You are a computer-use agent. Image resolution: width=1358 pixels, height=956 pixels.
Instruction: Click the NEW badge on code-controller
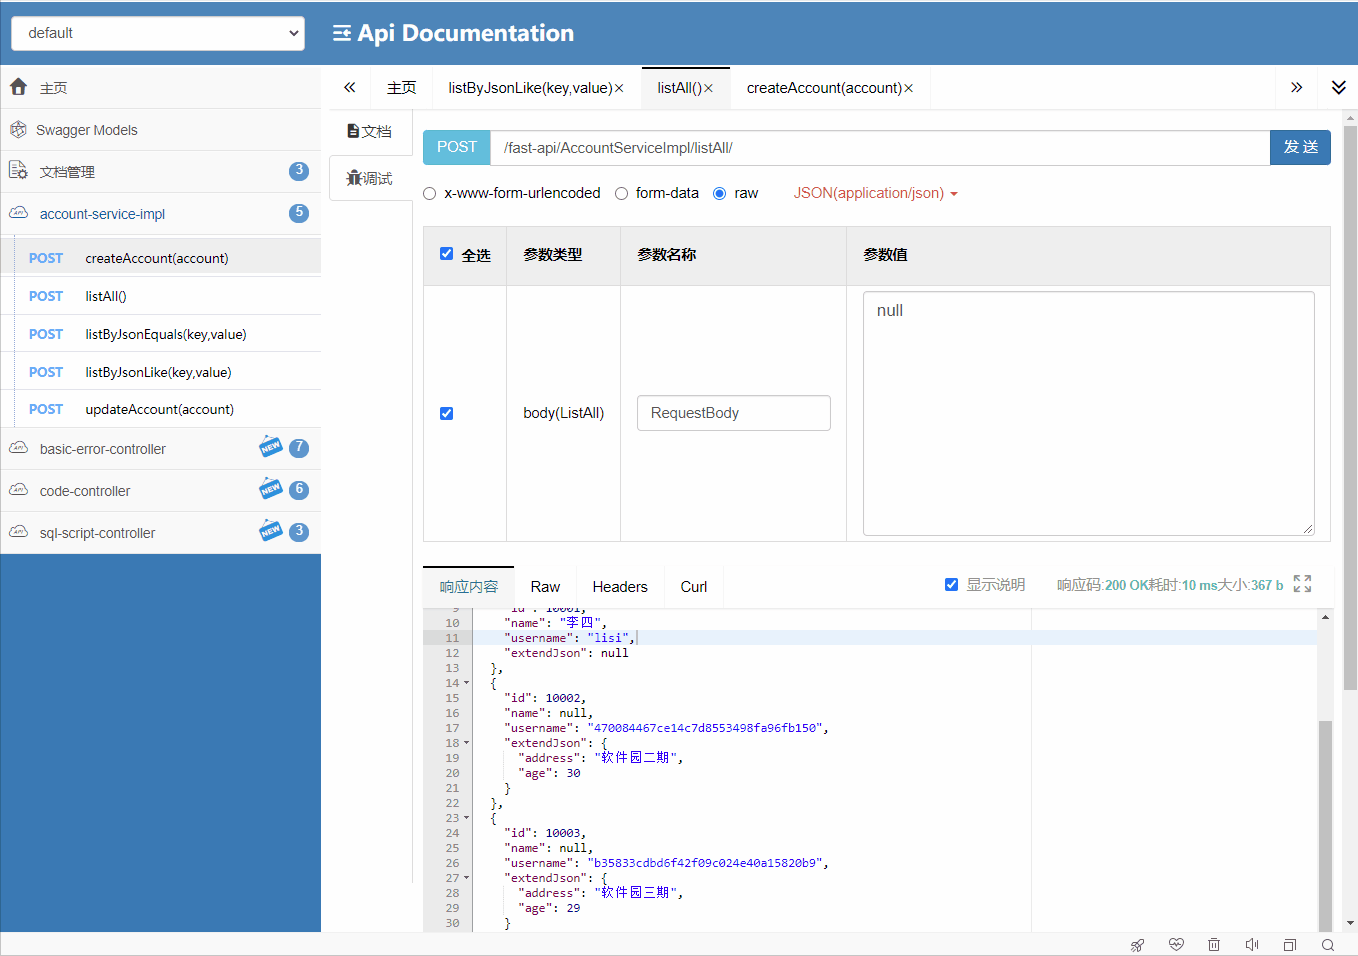[271, 488]
